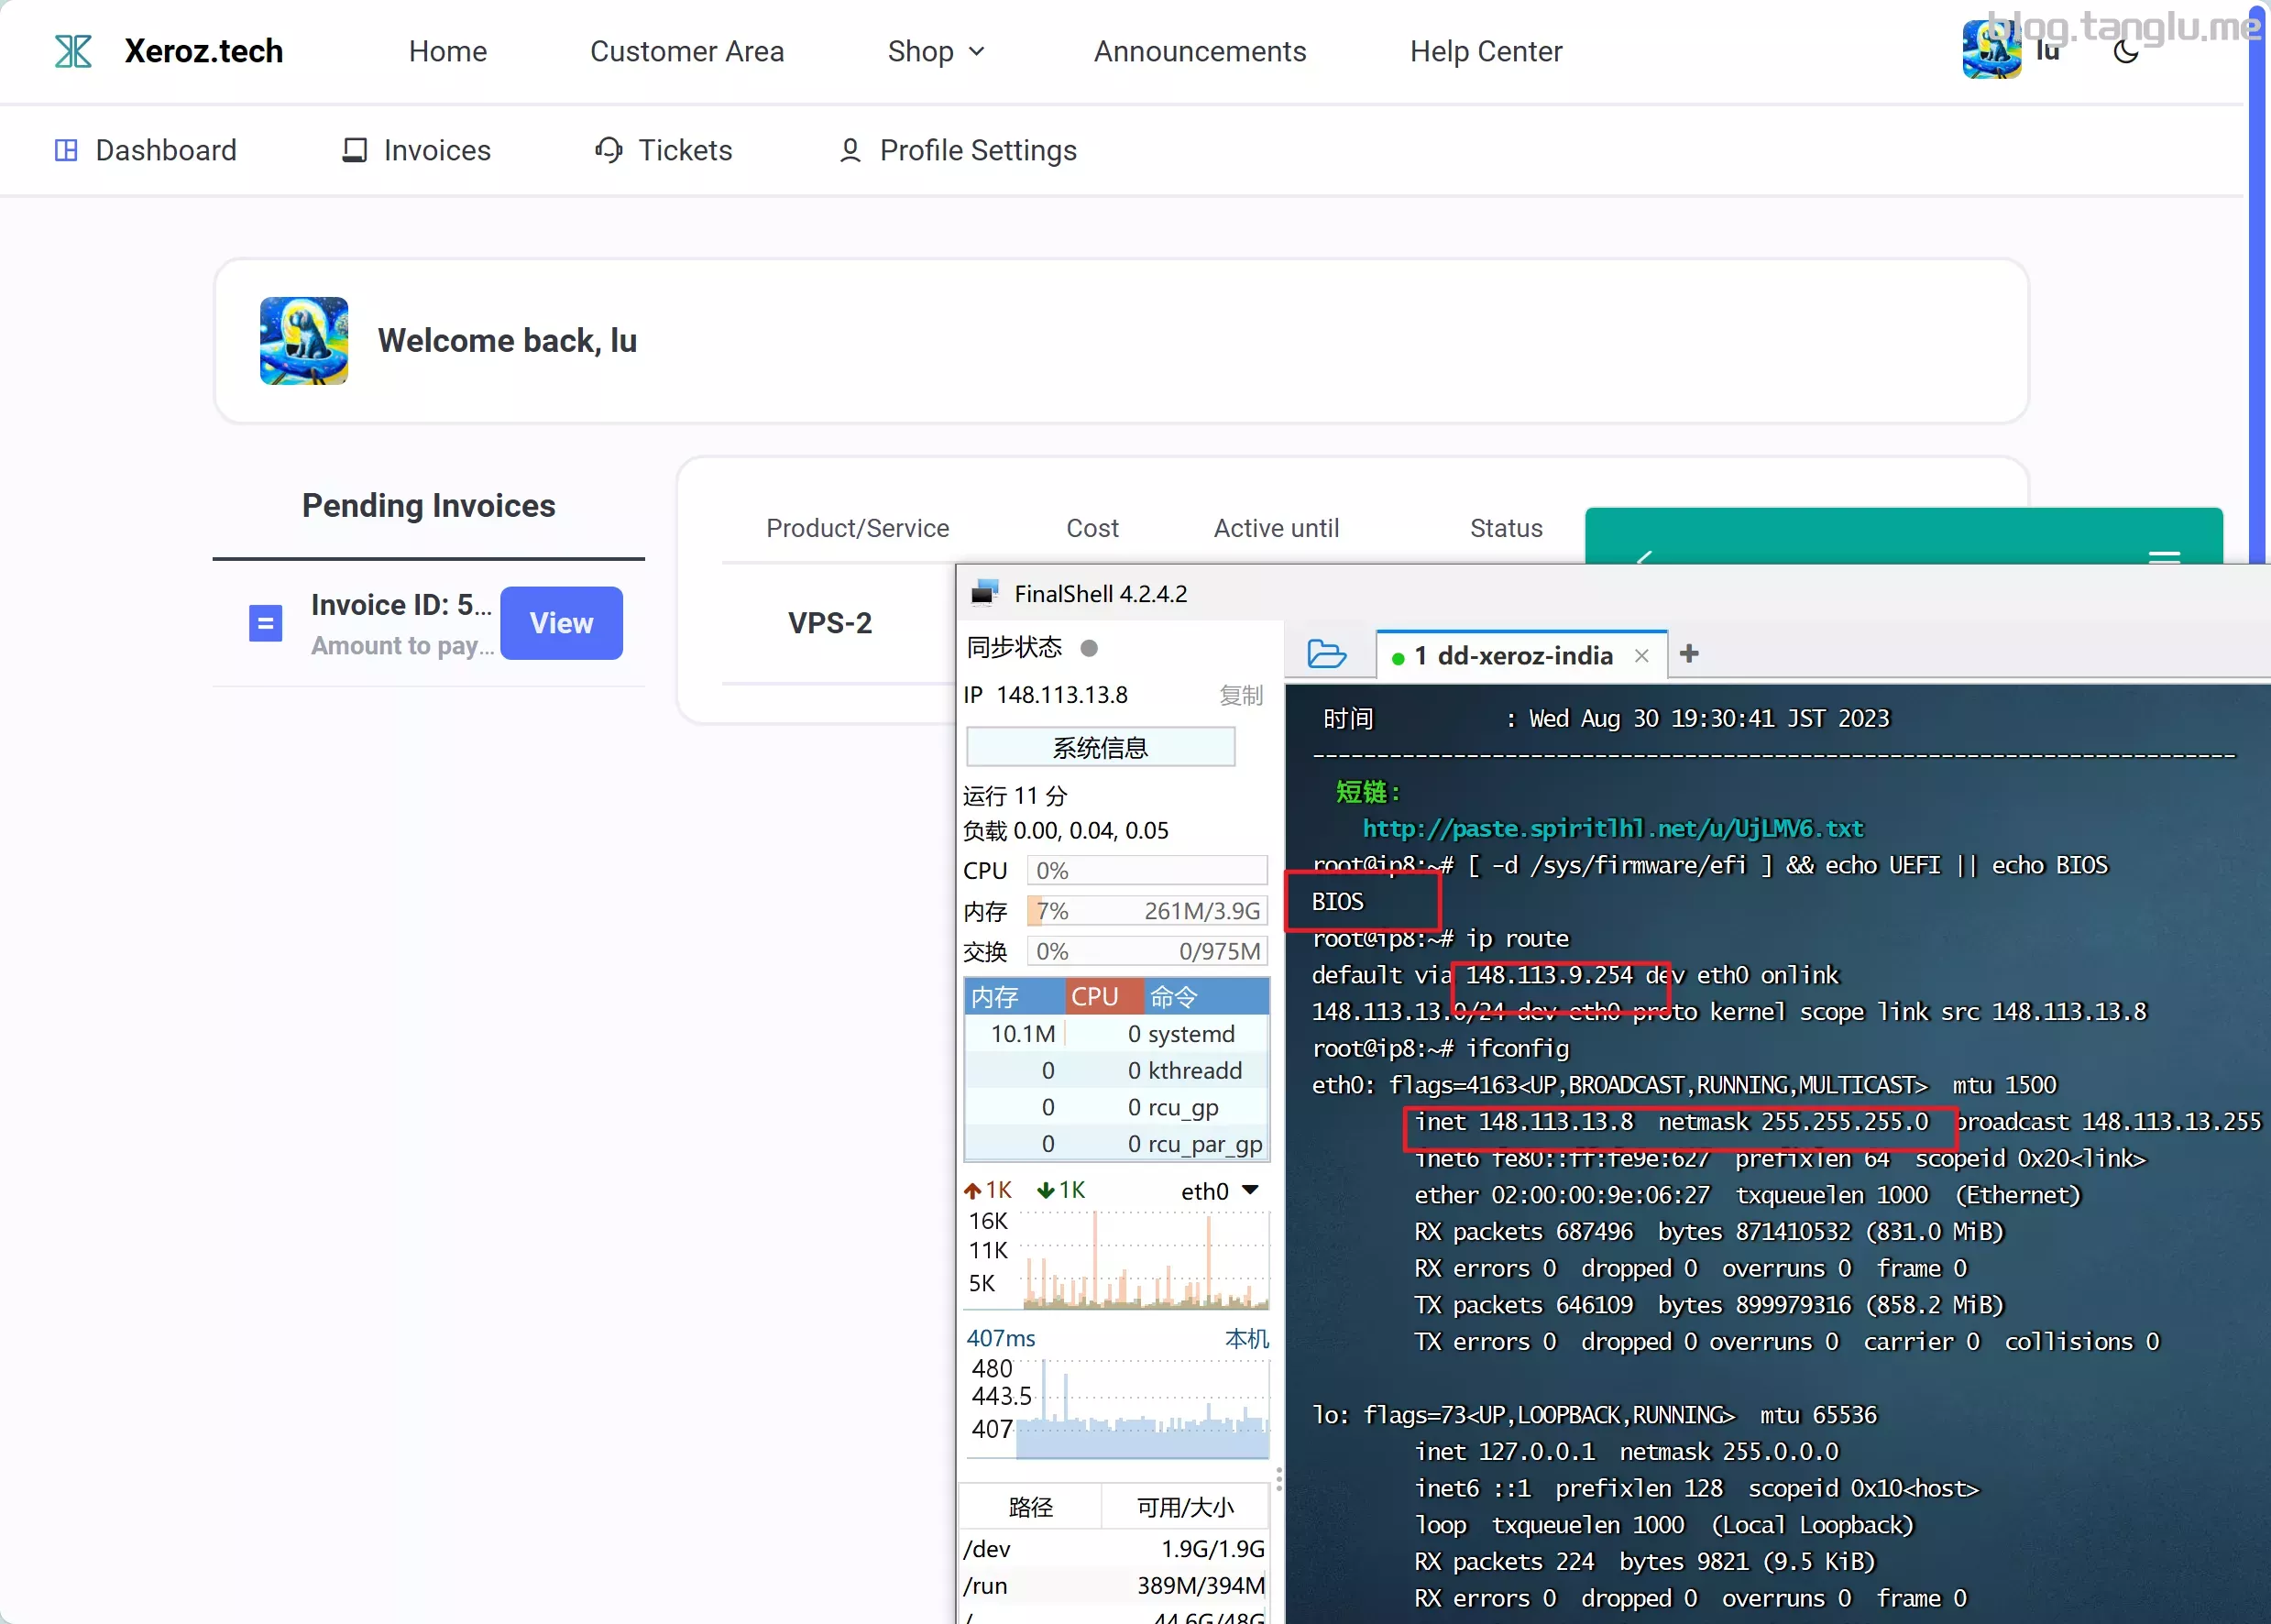This screenshot has width=2271, height=1624.
Task: Visit the Help Center
Action: pos(1486,51)
